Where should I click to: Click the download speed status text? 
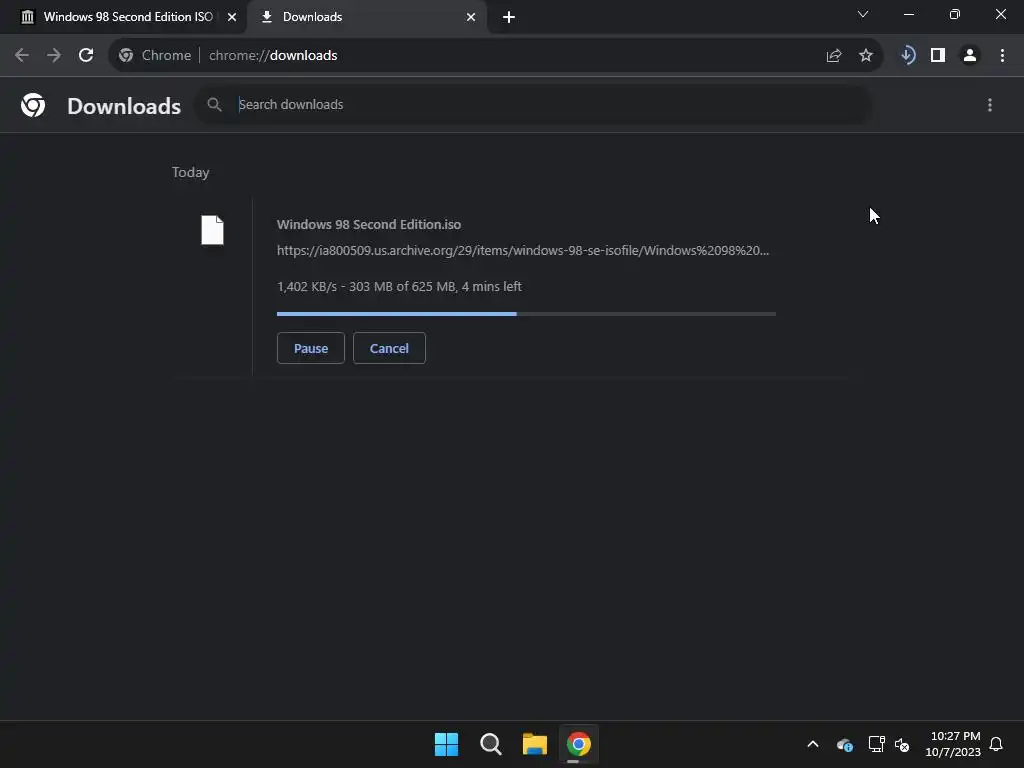[399, 287]
